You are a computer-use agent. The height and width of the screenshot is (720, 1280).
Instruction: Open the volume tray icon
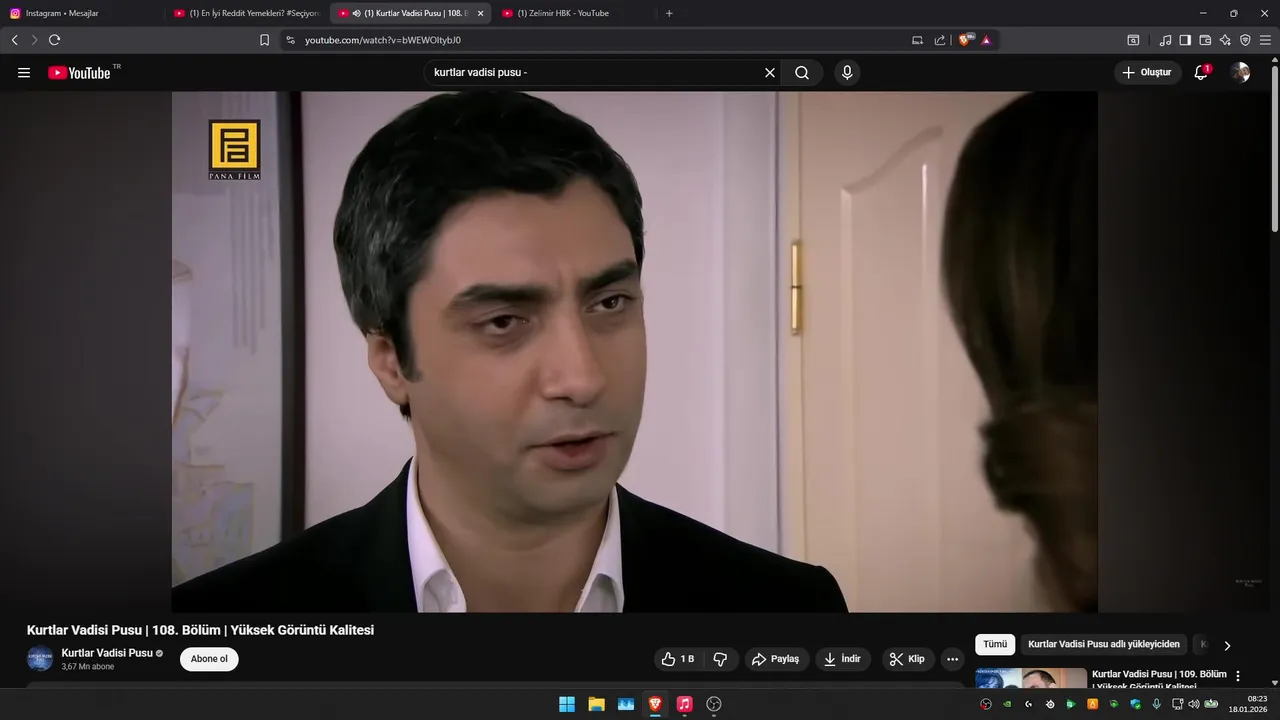[1193, 704]
